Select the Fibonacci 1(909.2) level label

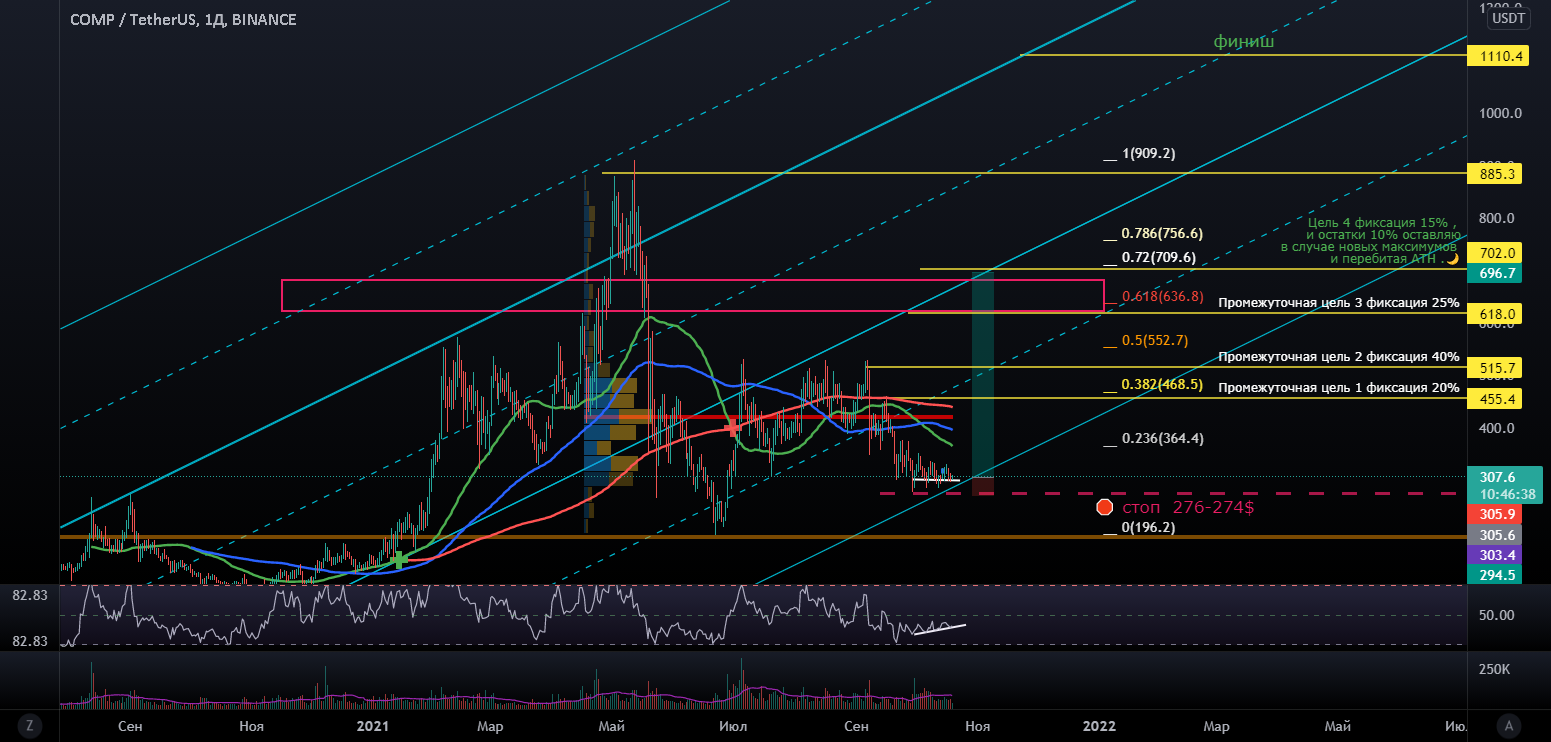(1149, 154)
